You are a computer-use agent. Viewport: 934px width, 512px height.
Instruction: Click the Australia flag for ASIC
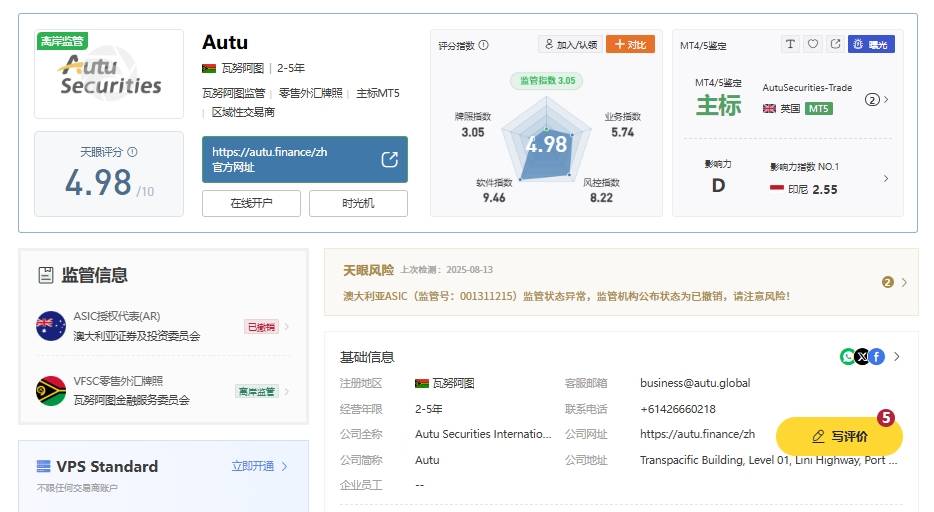click(51, 326)
